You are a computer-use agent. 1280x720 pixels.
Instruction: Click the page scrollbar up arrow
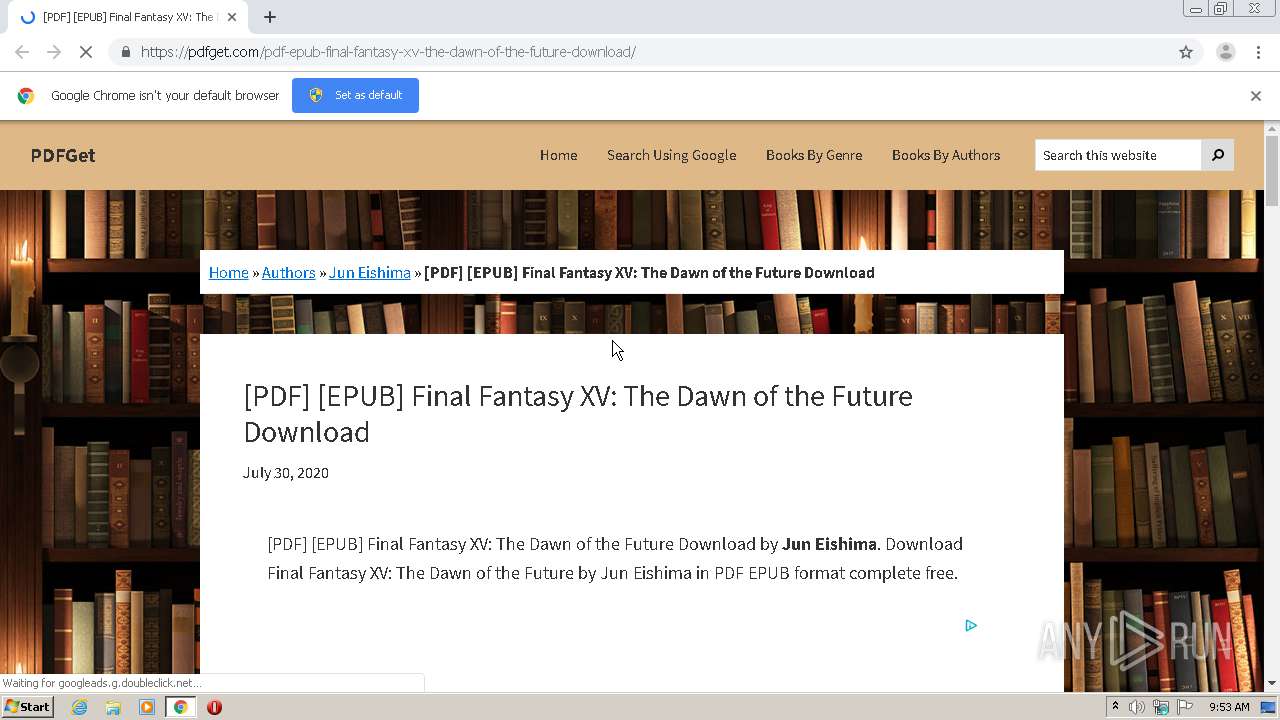(x=1272, y=128)
